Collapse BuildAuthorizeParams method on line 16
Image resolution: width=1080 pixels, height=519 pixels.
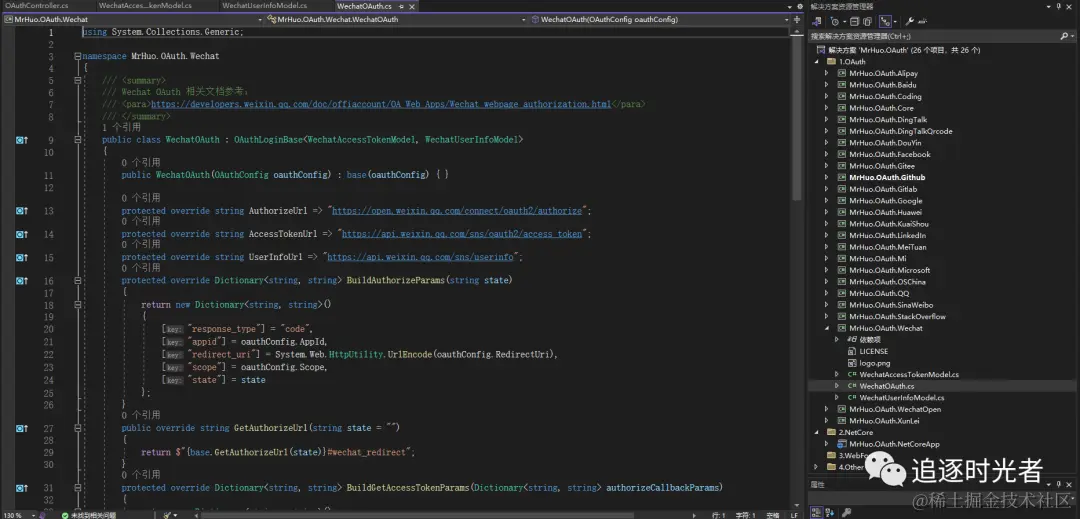click(76, 280)
